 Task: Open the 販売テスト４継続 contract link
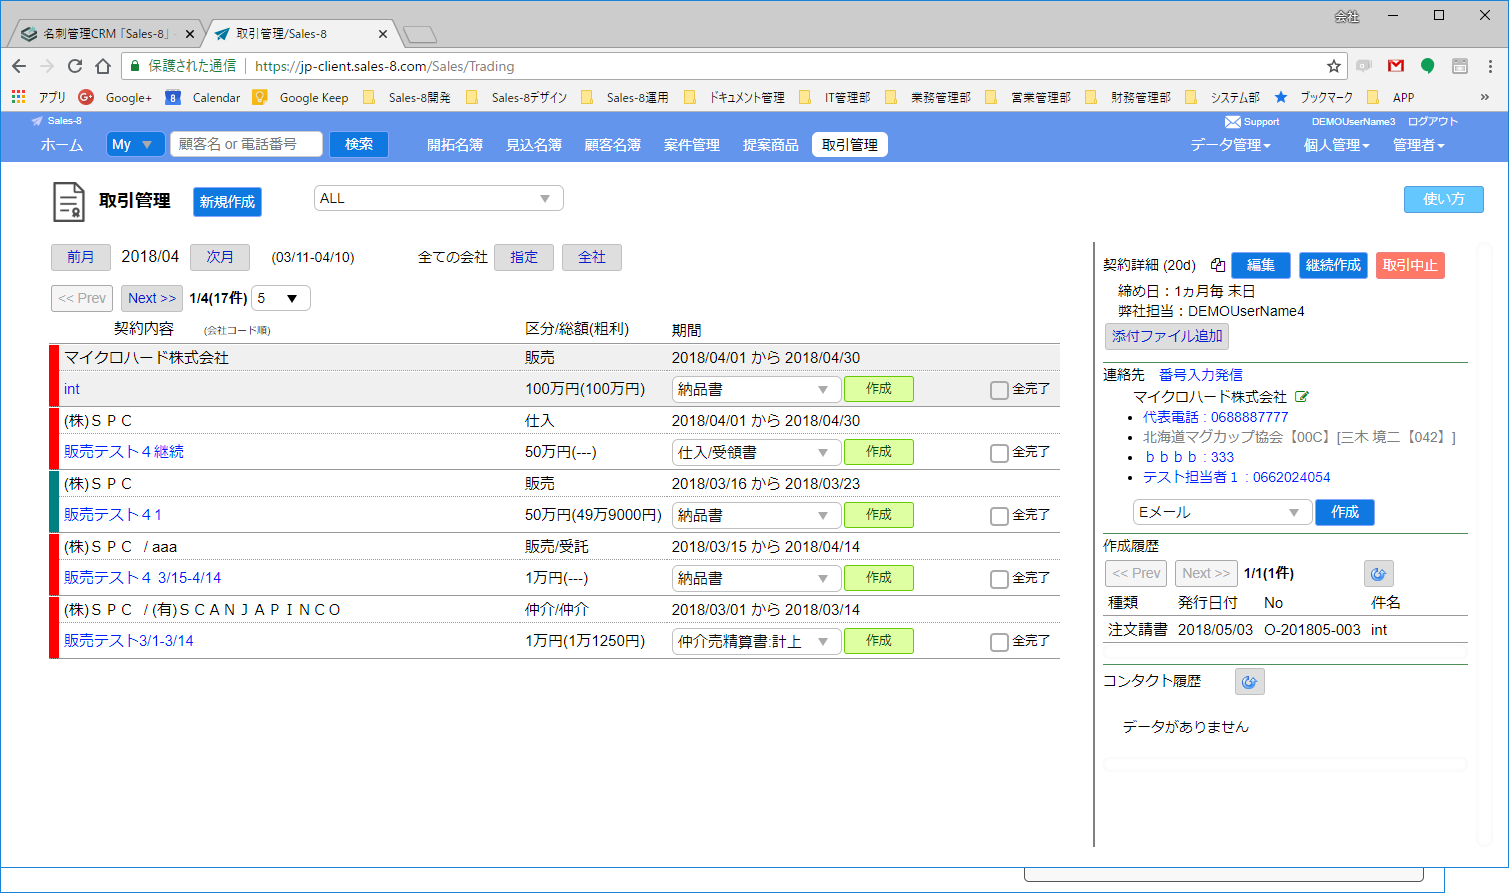[124, 452]
